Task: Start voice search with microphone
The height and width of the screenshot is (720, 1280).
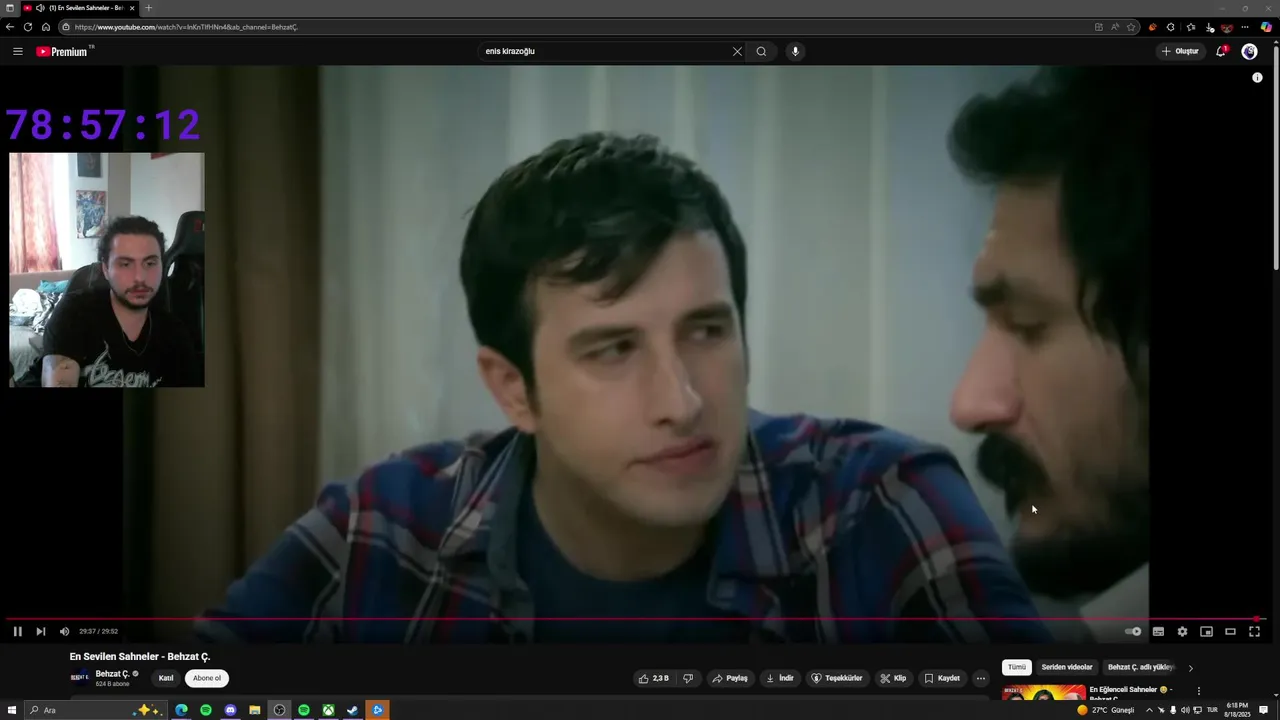Action: [795, 51]
